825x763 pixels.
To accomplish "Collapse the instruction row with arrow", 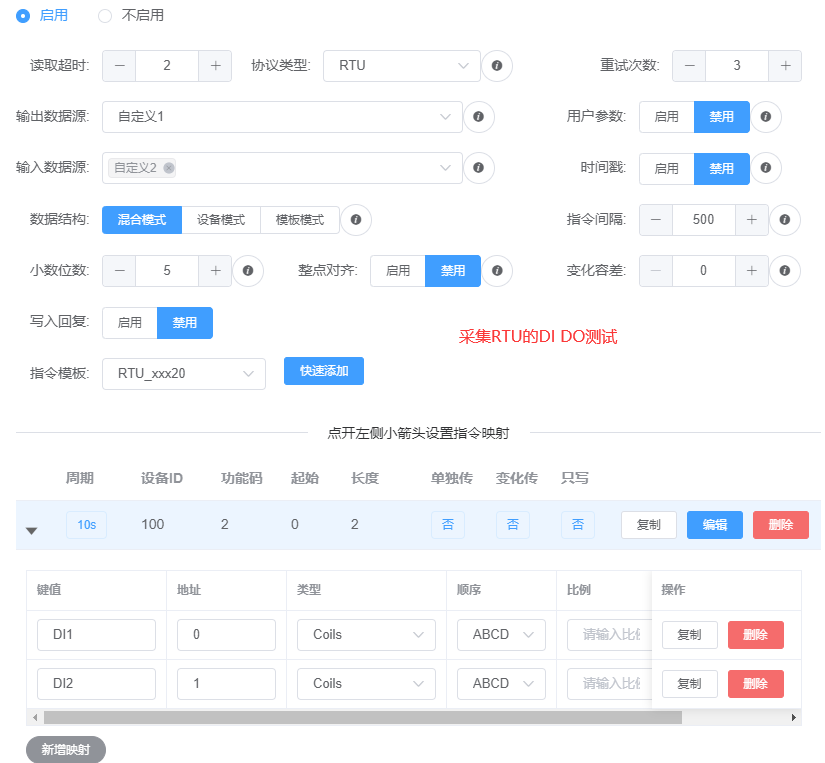I will coord(31,530).
